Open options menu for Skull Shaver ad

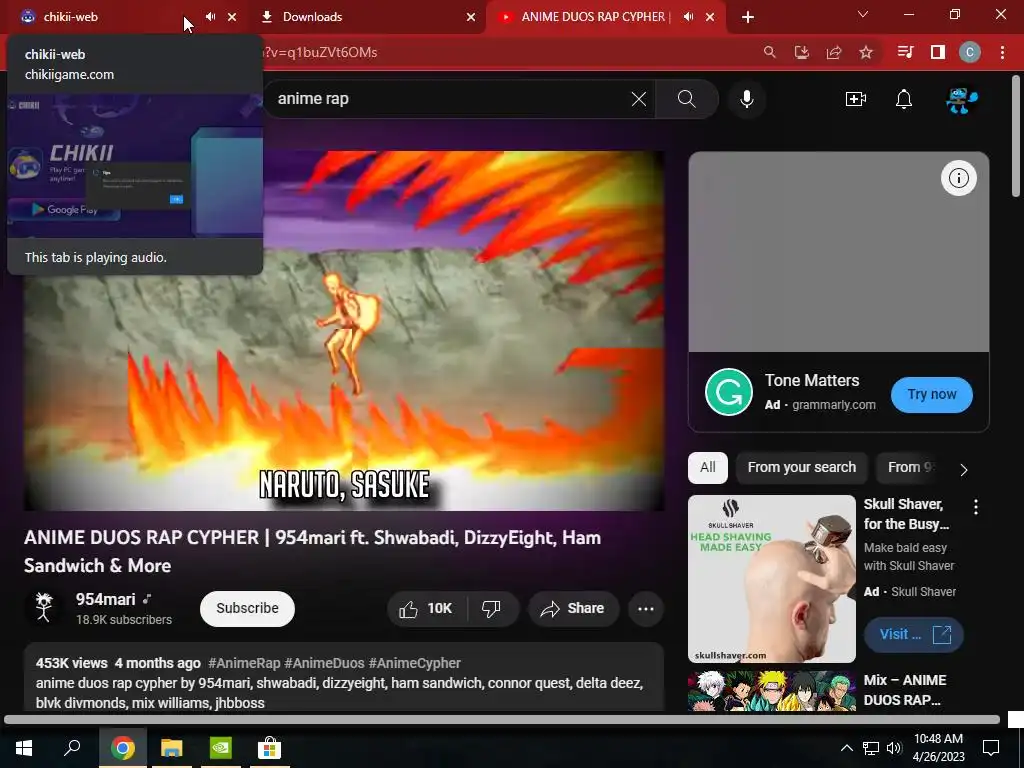click(976, 507)
